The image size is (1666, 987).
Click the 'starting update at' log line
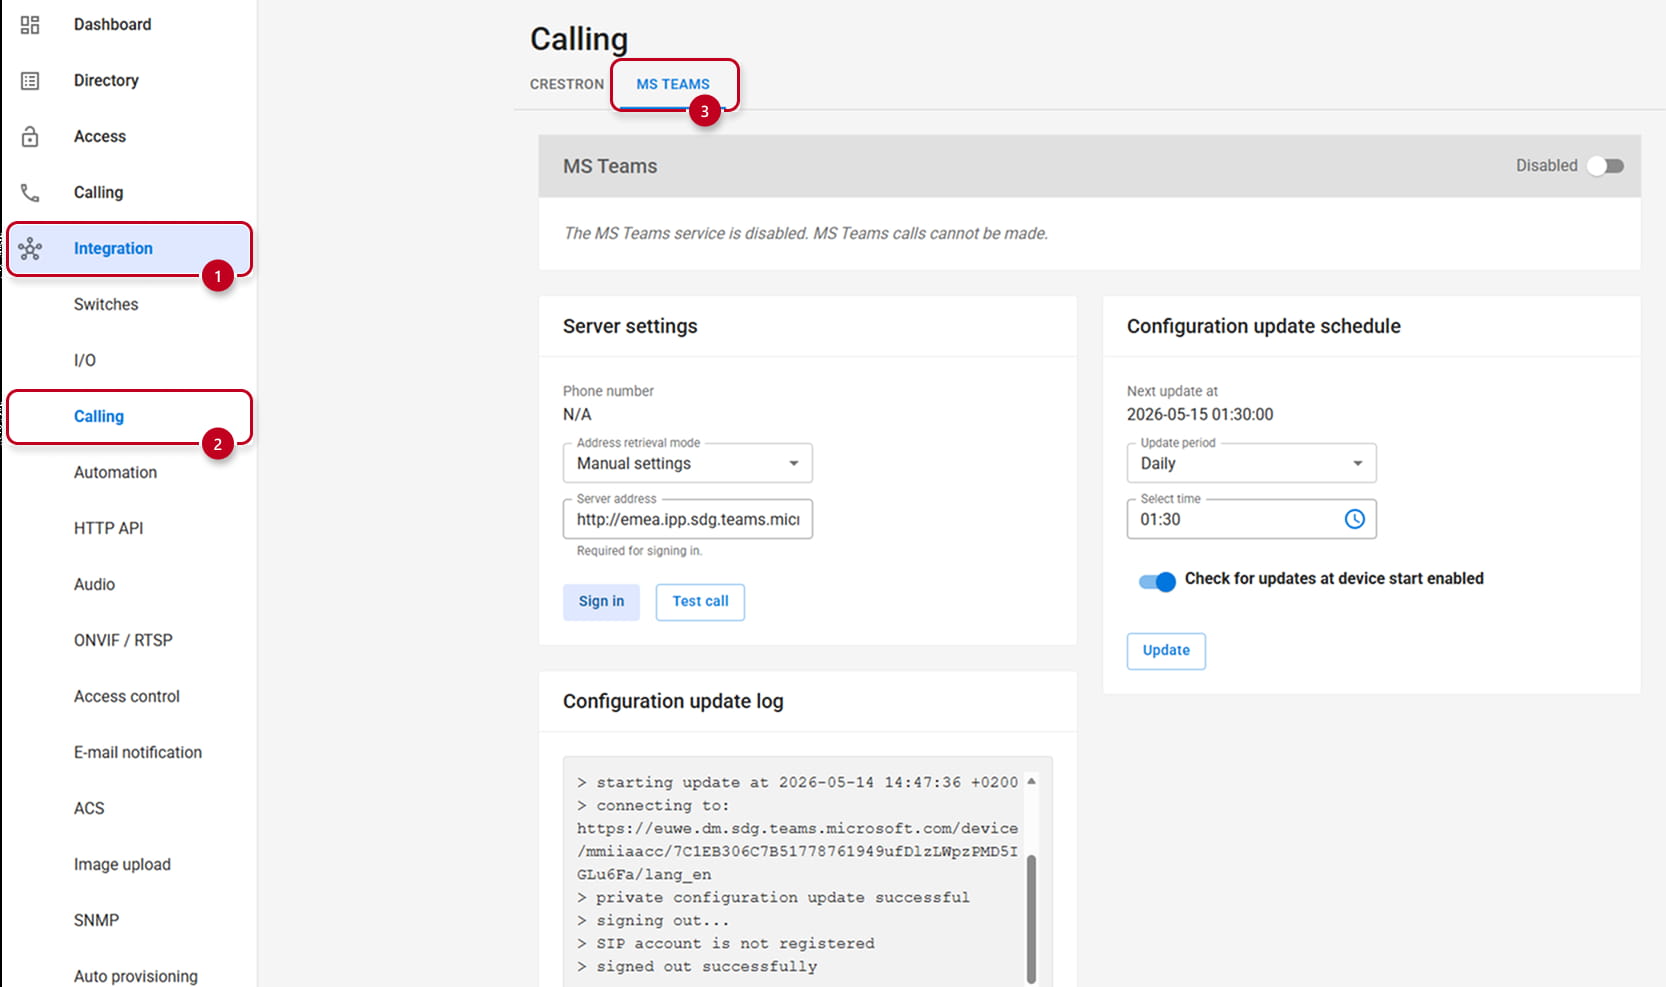(797, 782)
